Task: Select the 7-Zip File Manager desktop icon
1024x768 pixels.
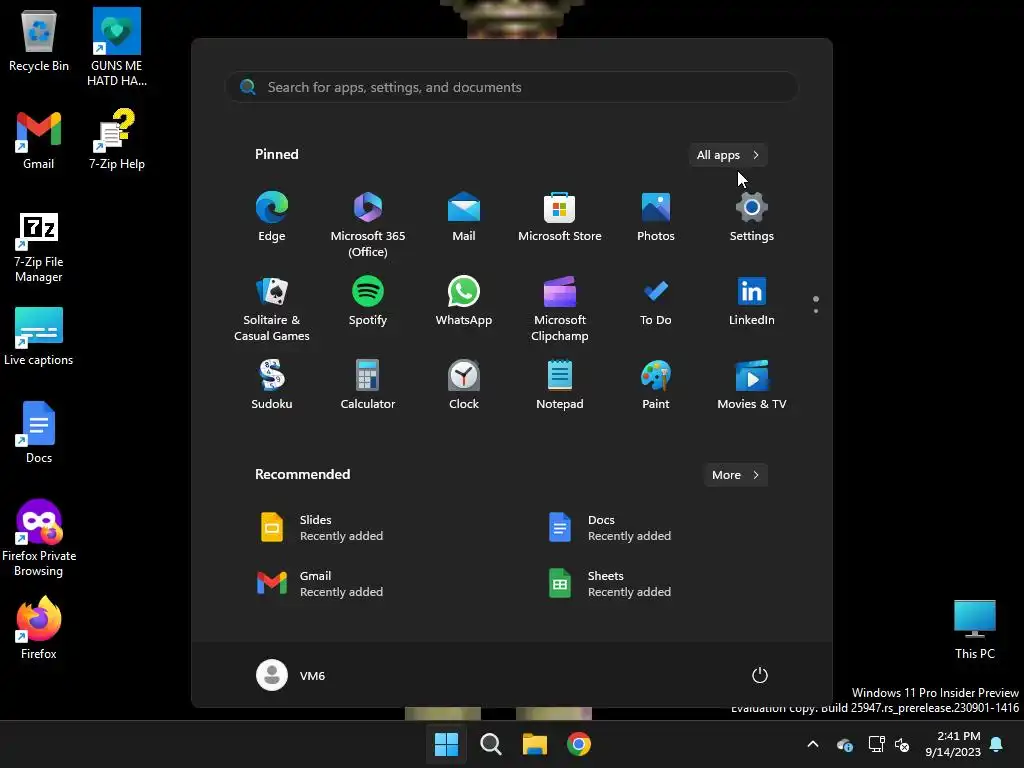Action: coord(39,247)
